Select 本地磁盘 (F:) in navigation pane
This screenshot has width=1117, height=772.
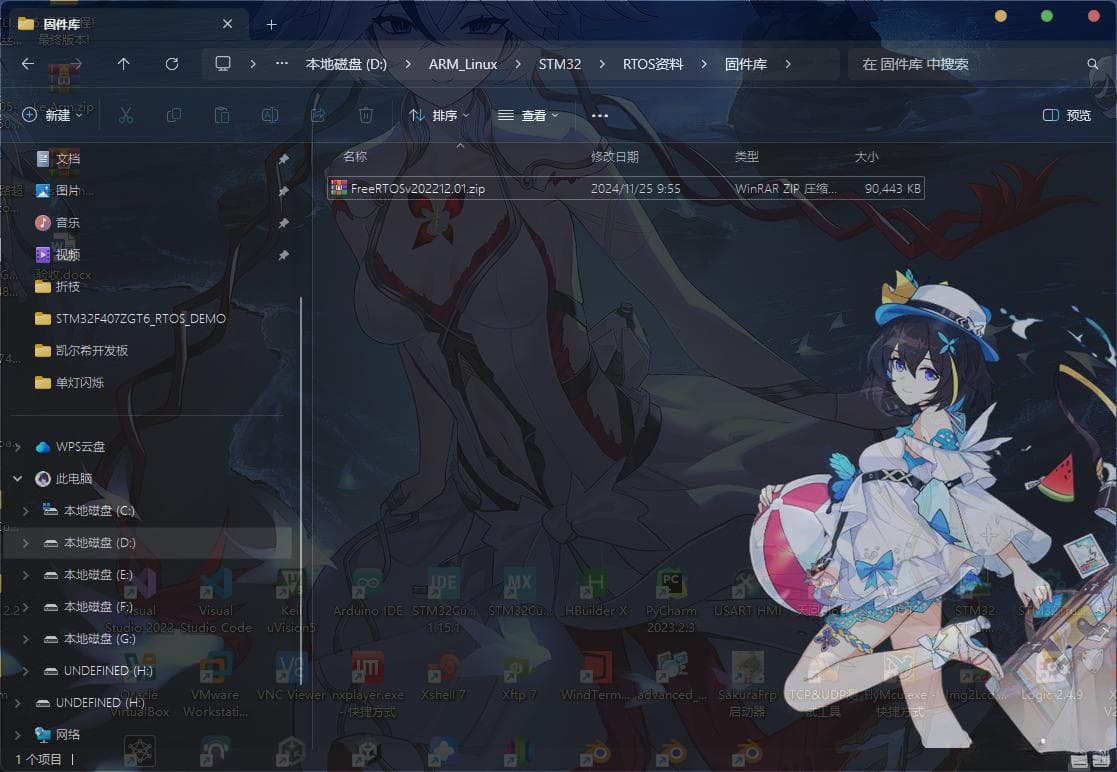point(98,607)
